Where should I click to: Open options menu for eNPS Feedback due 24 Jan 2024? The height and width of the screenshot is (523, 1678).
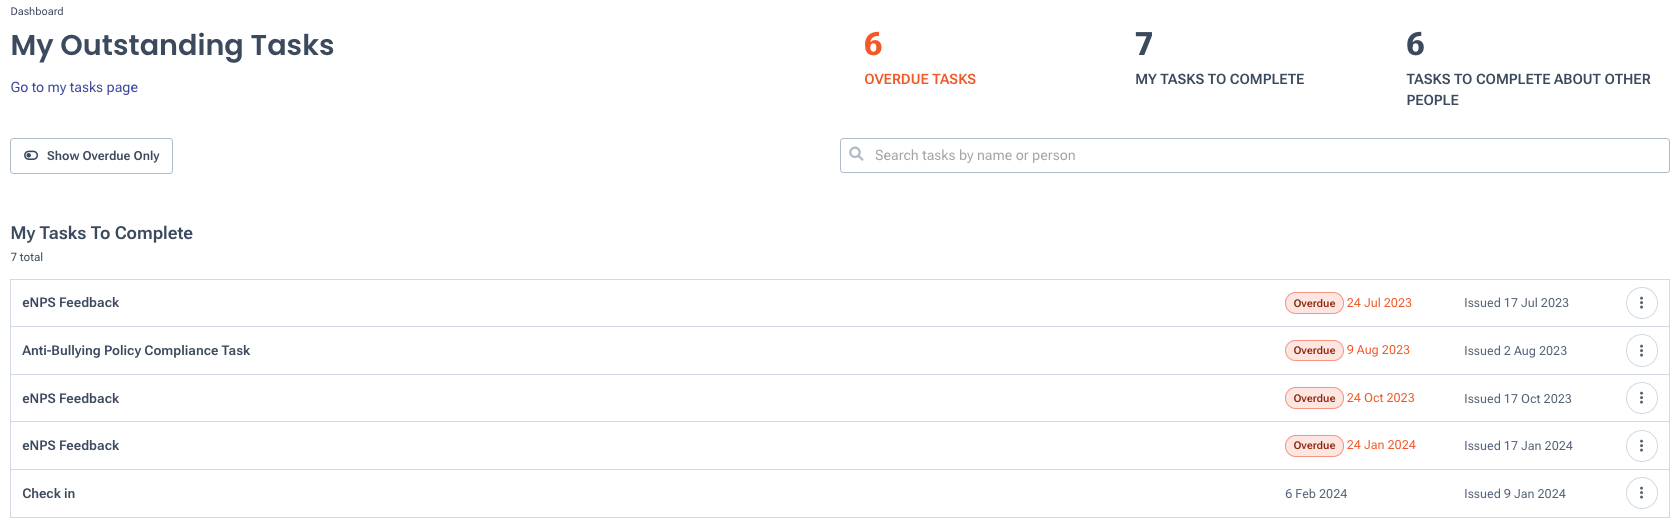[x=1641, y=446]
